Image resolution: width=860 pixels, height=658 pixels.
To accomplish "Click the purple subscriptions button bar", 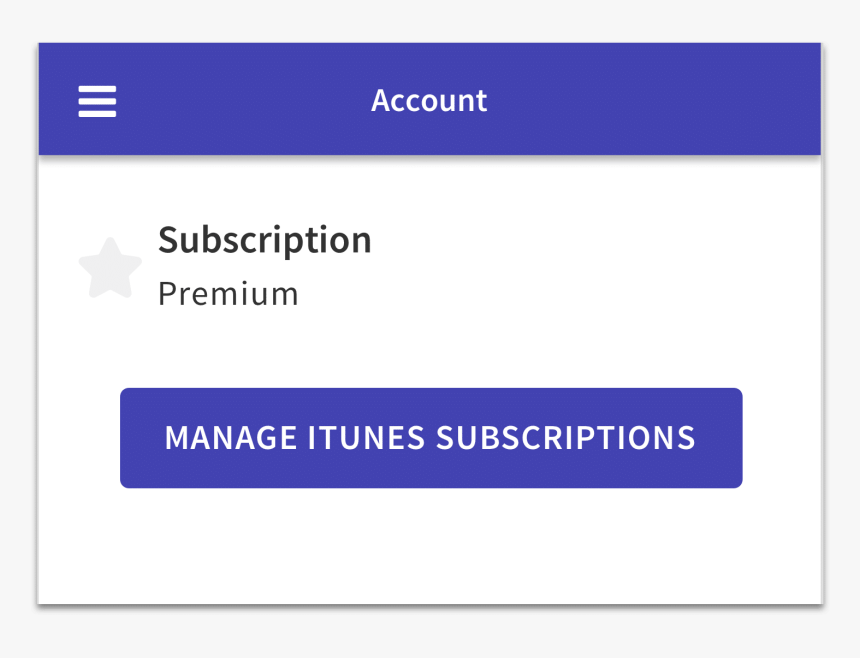I will (430, 438).
